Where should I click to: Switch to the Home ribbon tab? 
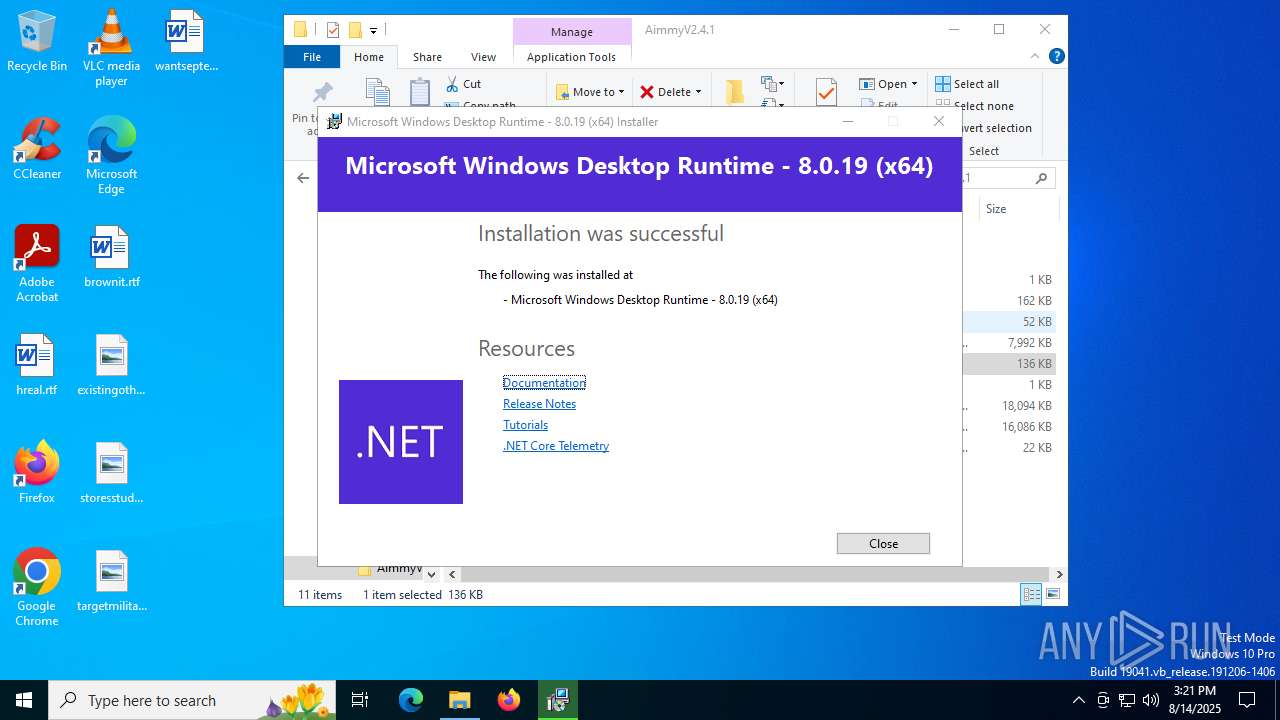click(x=368, y=57)
